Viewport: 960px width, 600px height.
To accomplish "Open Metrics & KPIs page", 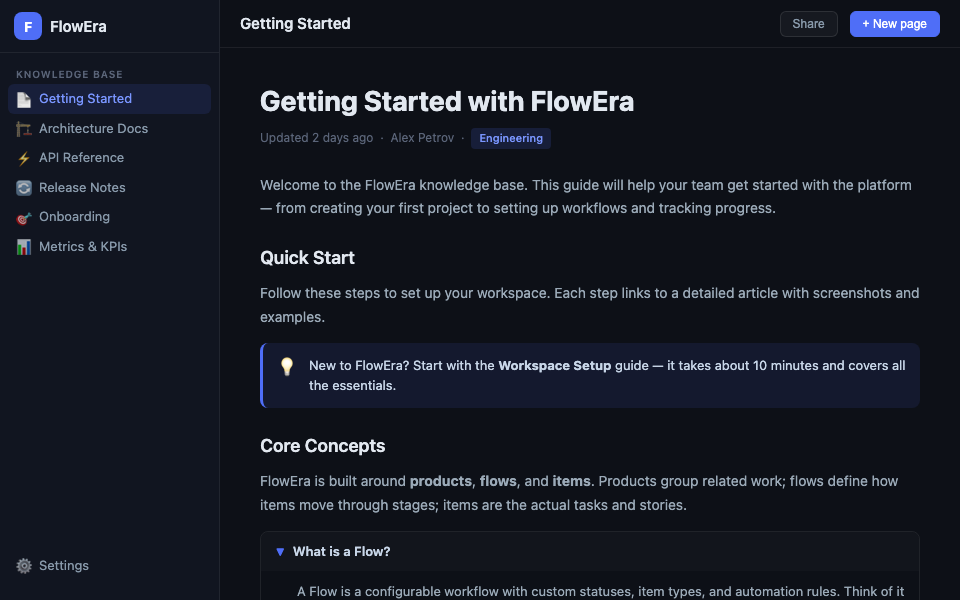I will coord(83,247).
